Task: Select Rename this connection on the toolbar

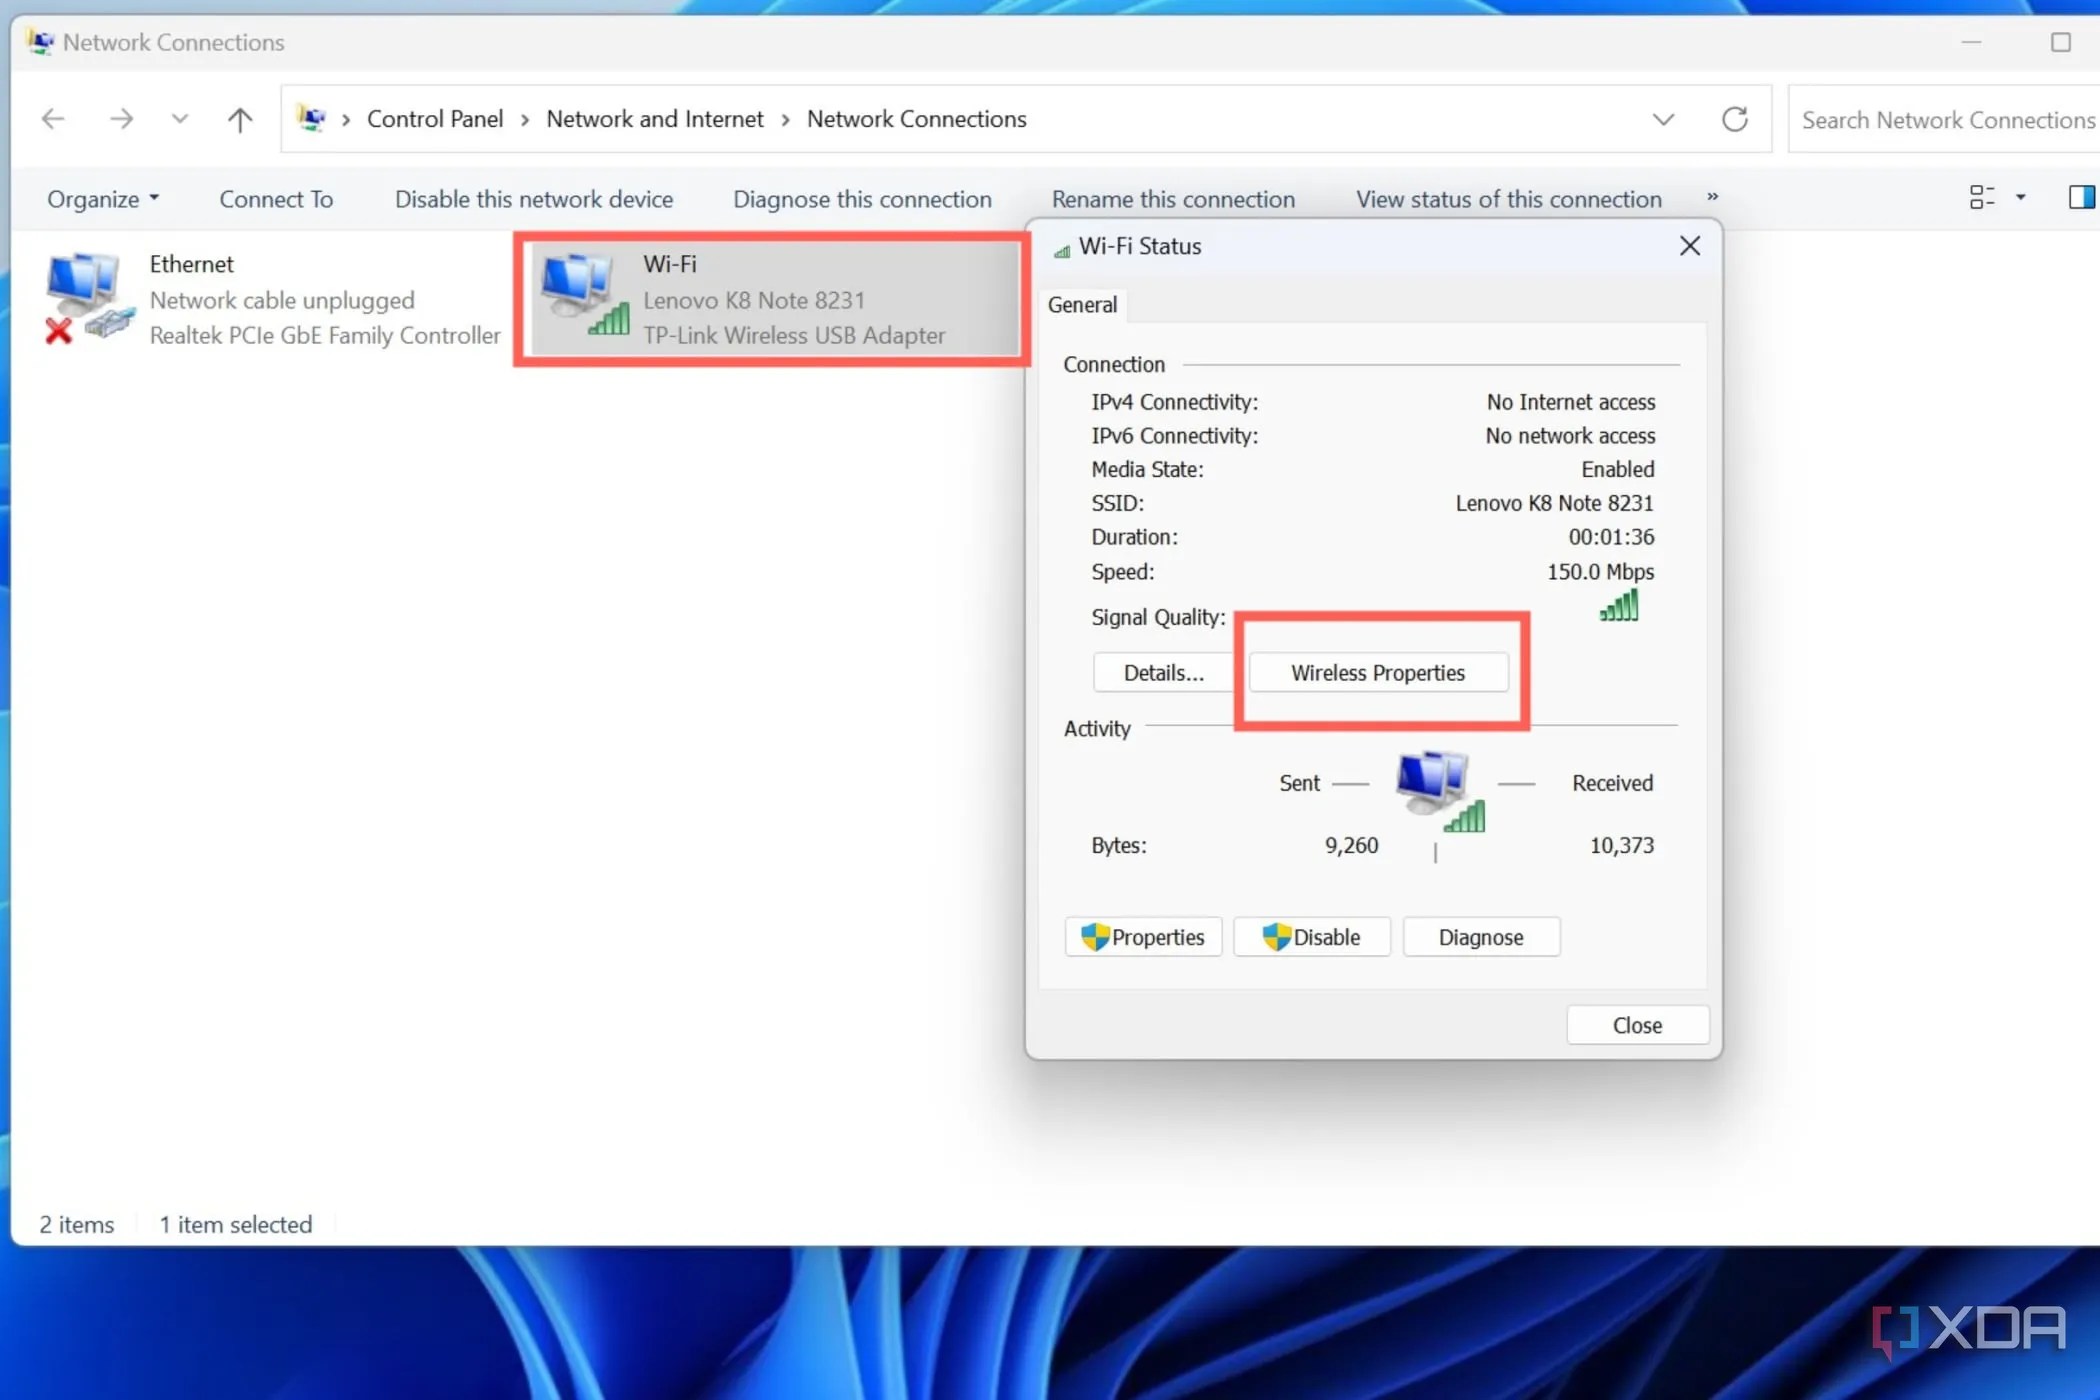Action: 1173,198
